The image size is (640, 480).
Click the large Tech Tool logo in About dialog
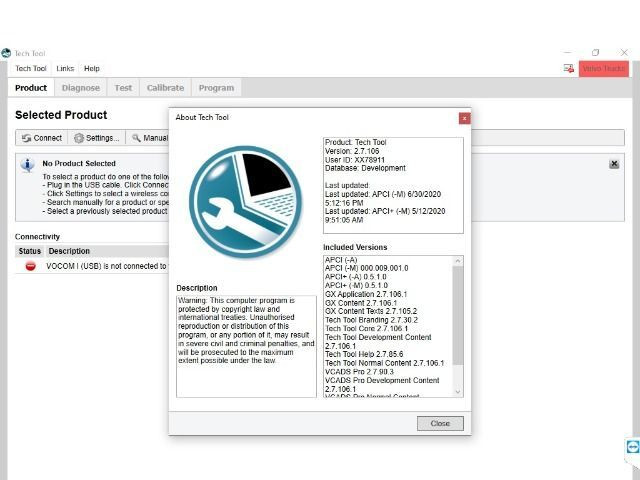tap(246, 202)
